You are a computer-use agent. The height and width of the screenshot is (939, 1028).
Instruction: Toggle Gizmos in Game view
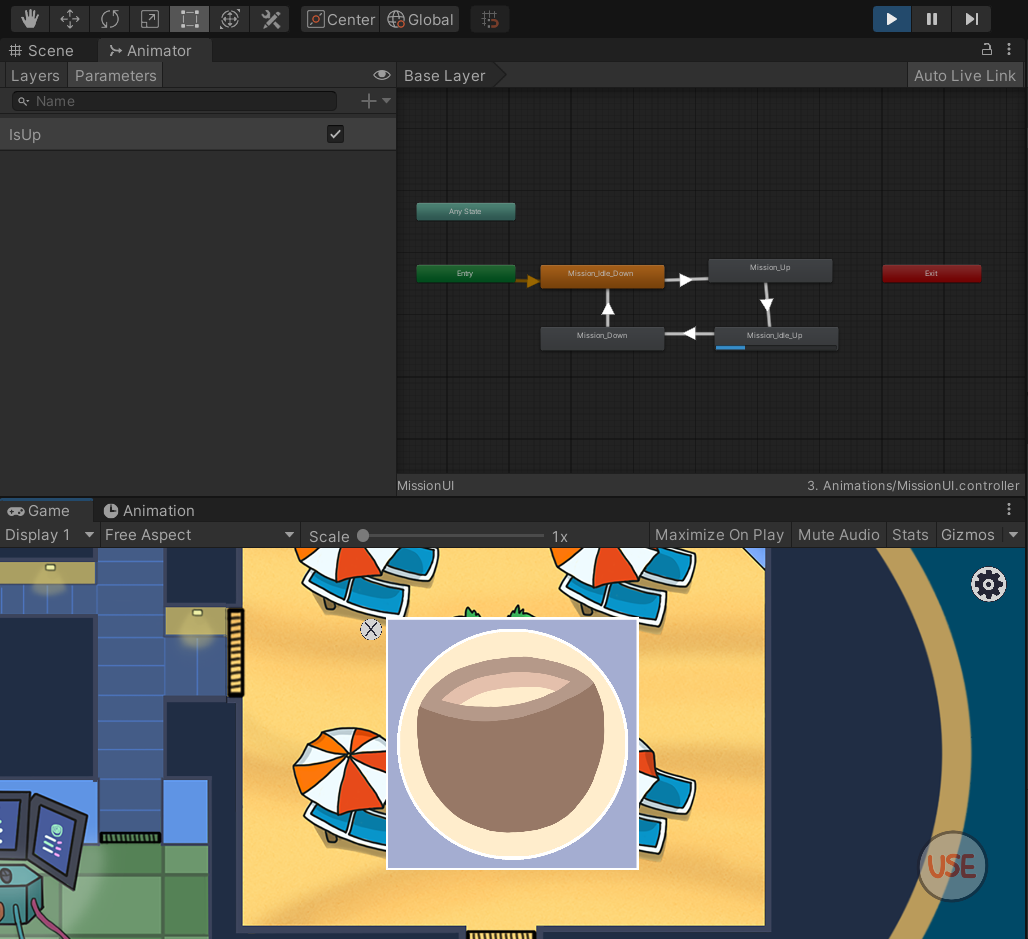pos(968,535)
